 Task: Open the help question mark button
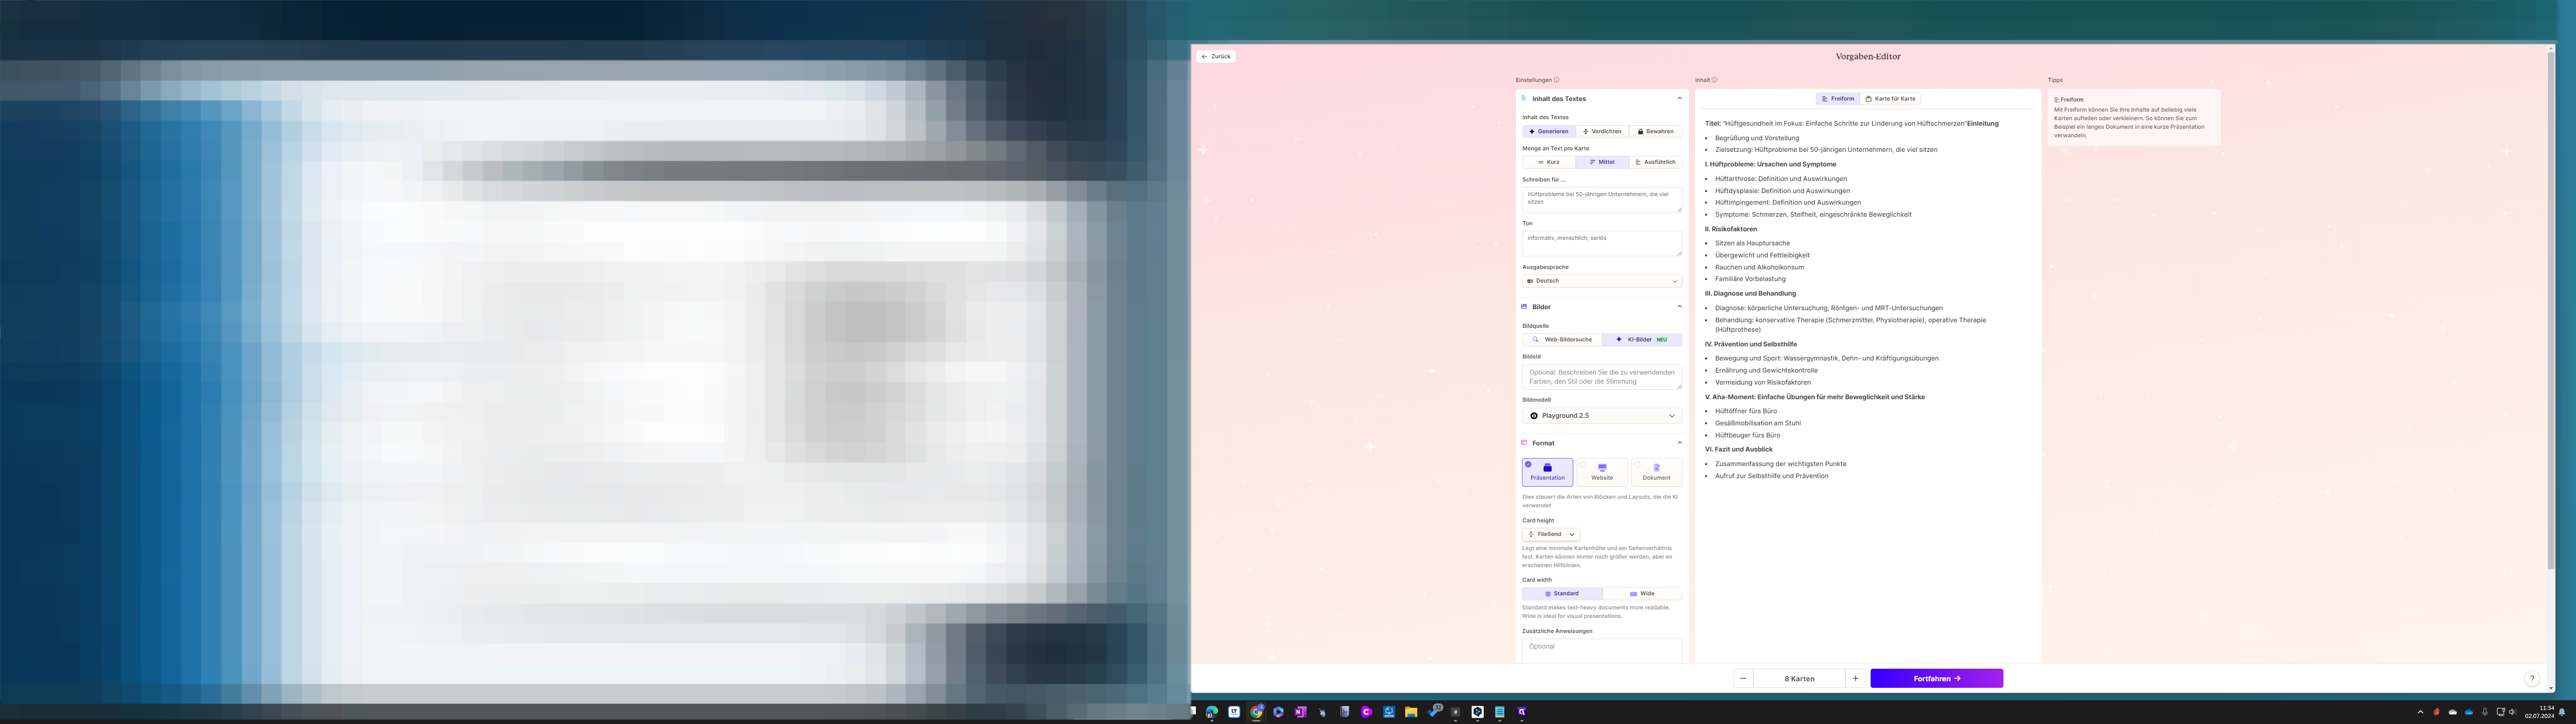tap(2532, 678)
